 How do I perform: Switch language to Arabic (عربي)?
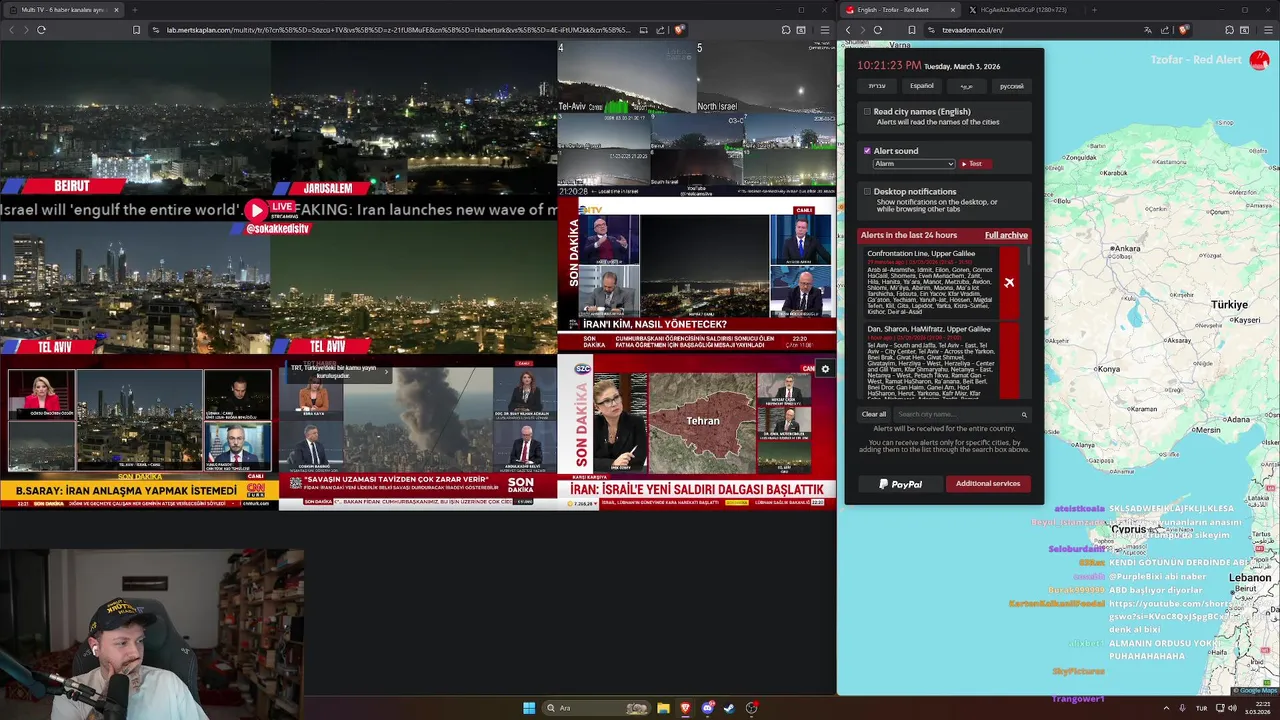point(967,86)
